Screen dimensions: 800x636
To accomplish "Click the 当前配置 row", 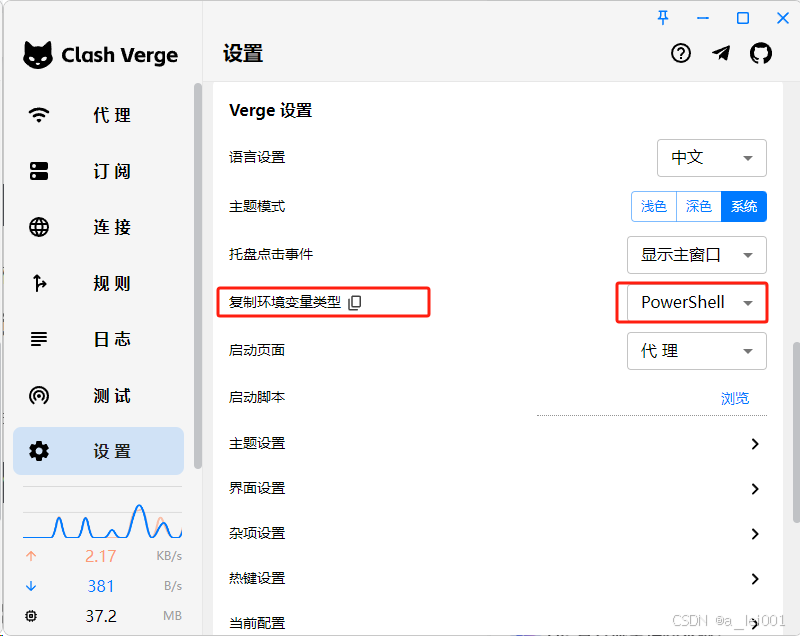I will (x=497, y=623).
